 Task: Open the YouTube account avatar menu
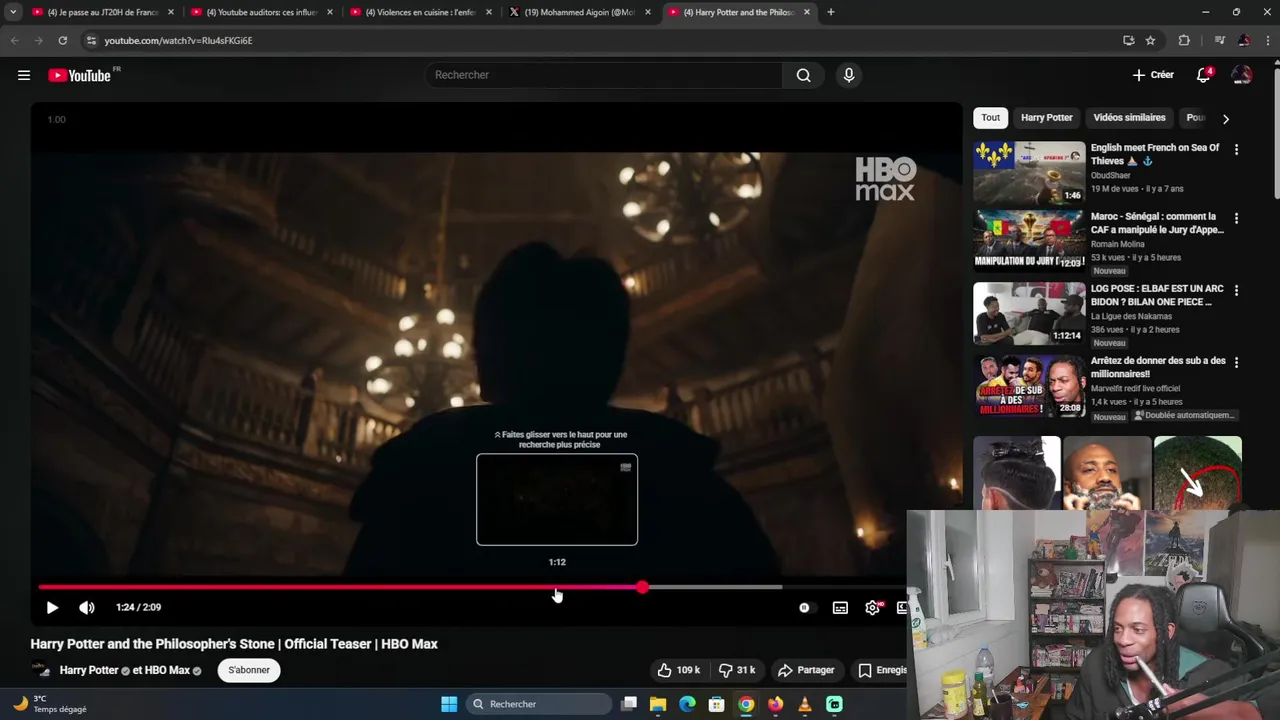point(1242,75)
